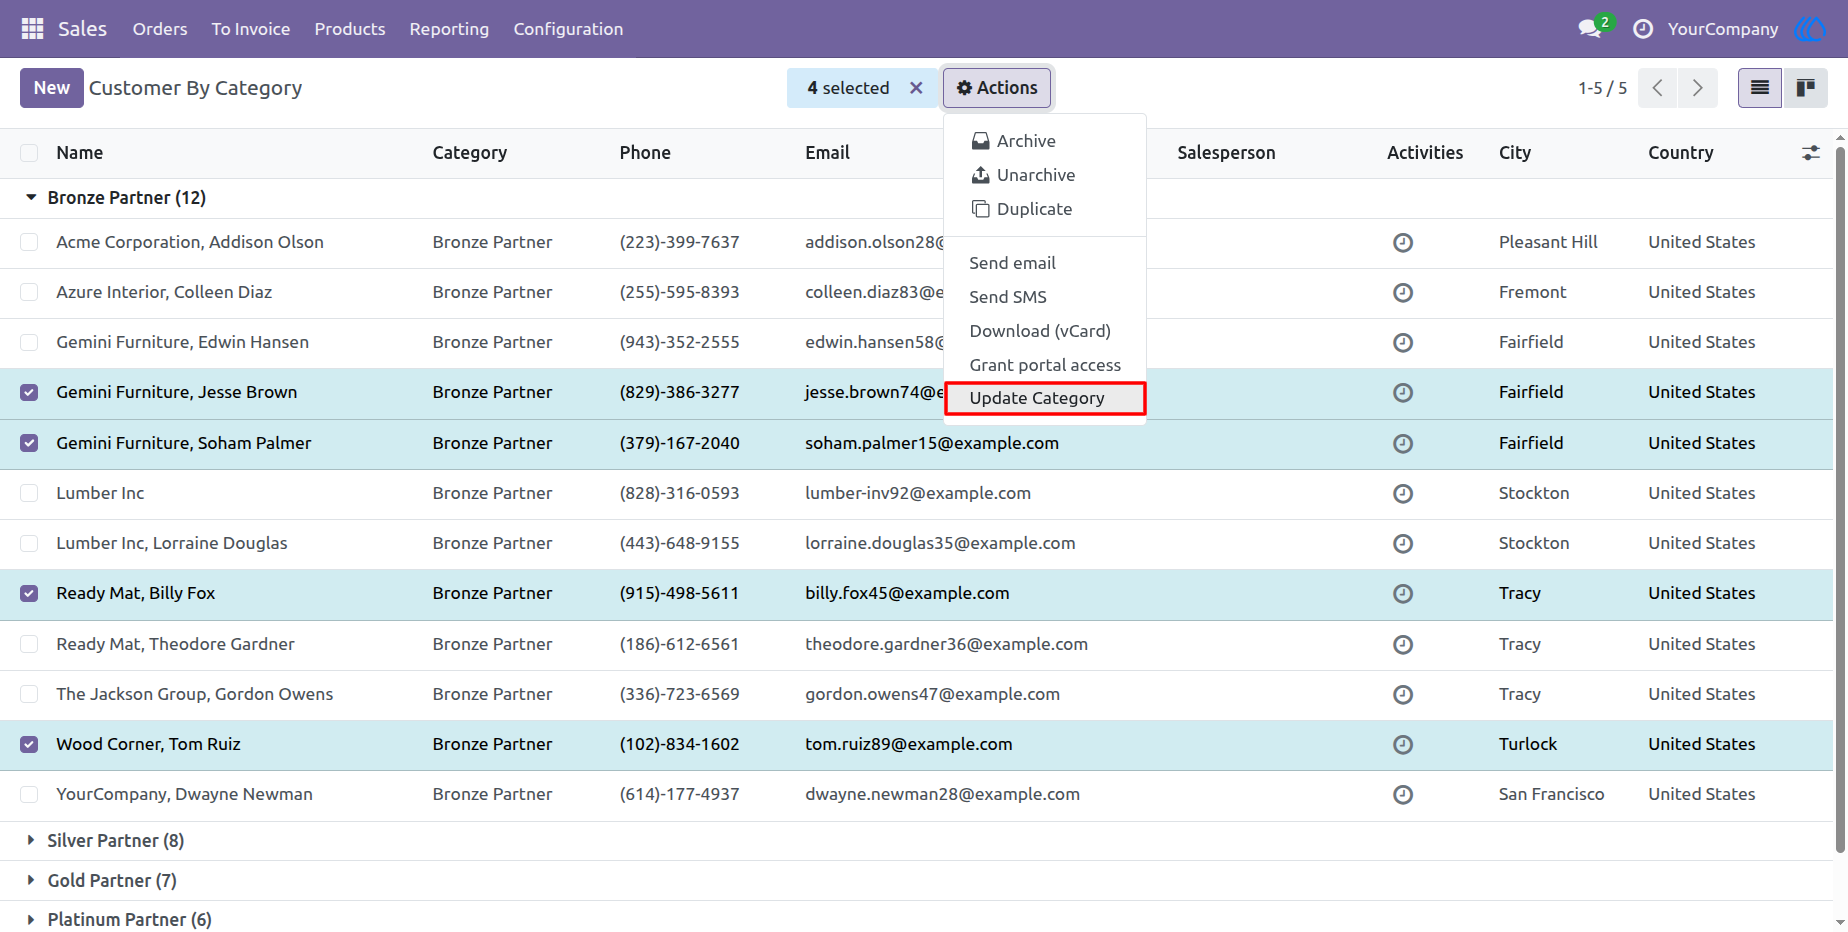Select Send SMS action
1848x932 pixels.
[x=1045, y=297]
